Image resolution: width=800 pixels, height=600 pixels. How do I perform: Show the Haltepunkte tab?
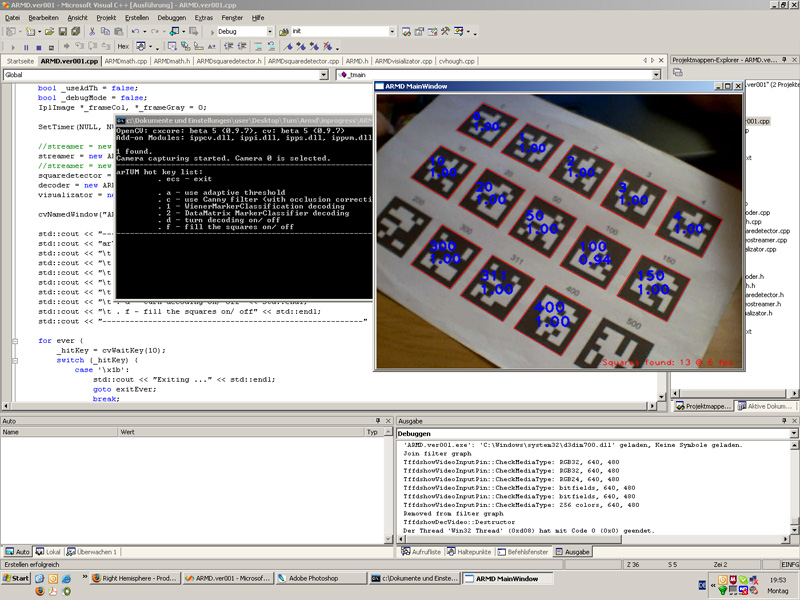click(469, 552)
